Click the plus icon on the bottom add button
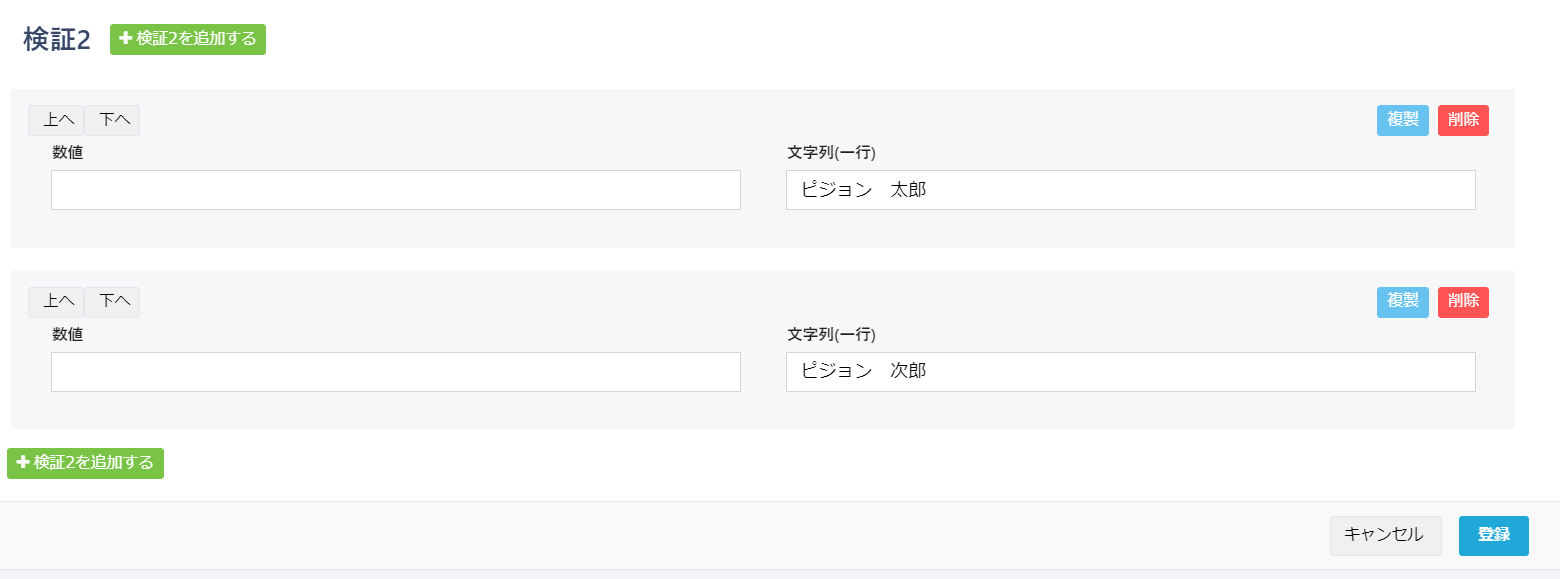This screenshot has width=1560, height=579. pos(22,463)
